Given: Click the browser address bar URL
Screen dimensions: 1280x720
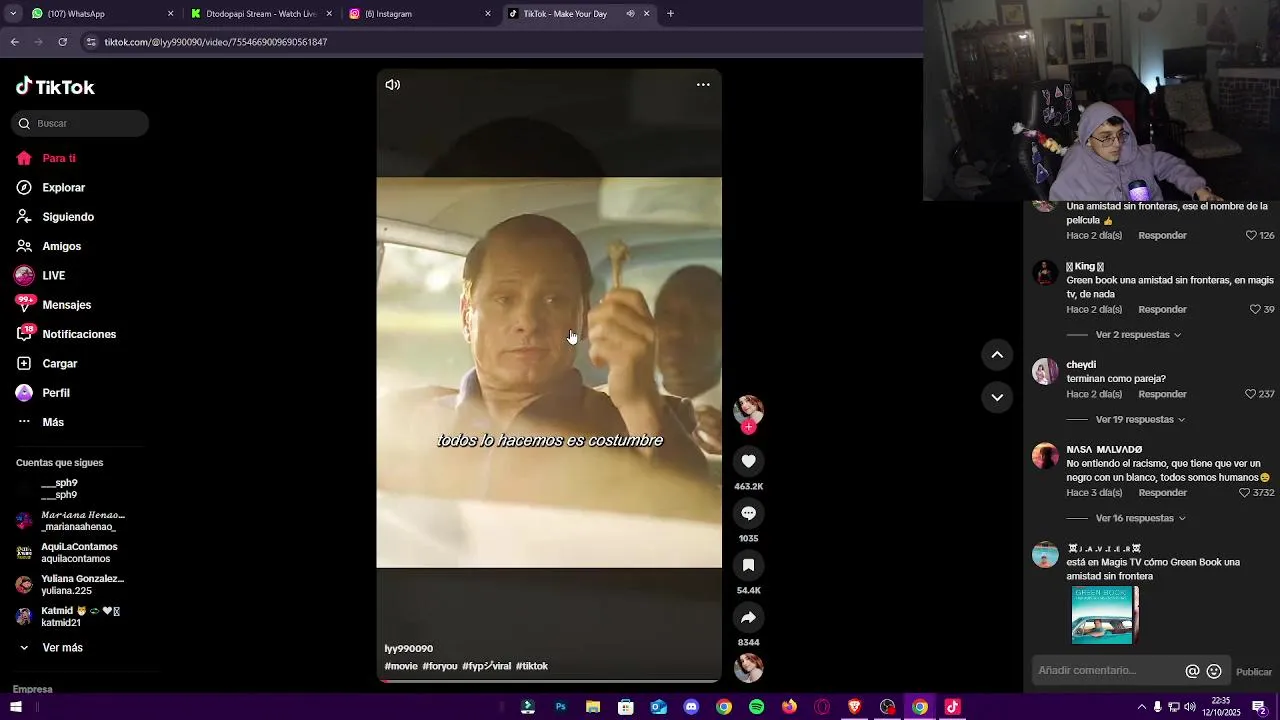Looking at the screenshot, I should pos(216,42).
